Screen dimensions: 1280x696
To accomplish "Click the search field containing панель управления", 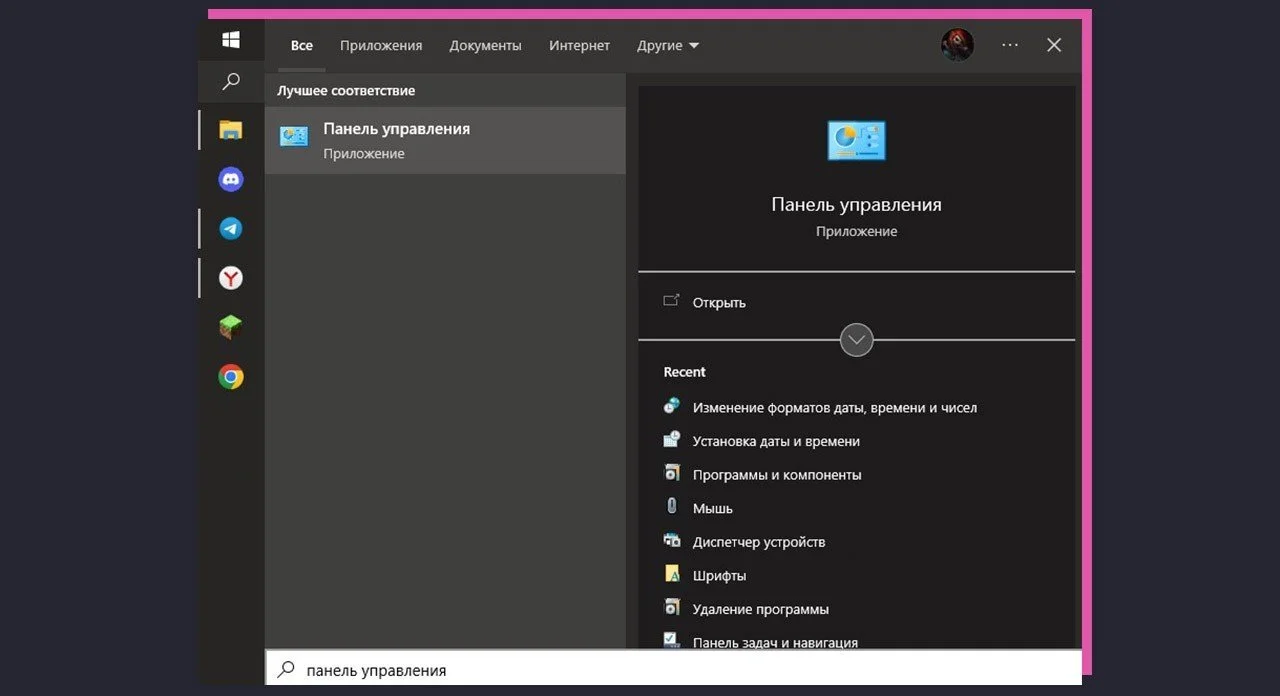I will (x=673, y=669).
